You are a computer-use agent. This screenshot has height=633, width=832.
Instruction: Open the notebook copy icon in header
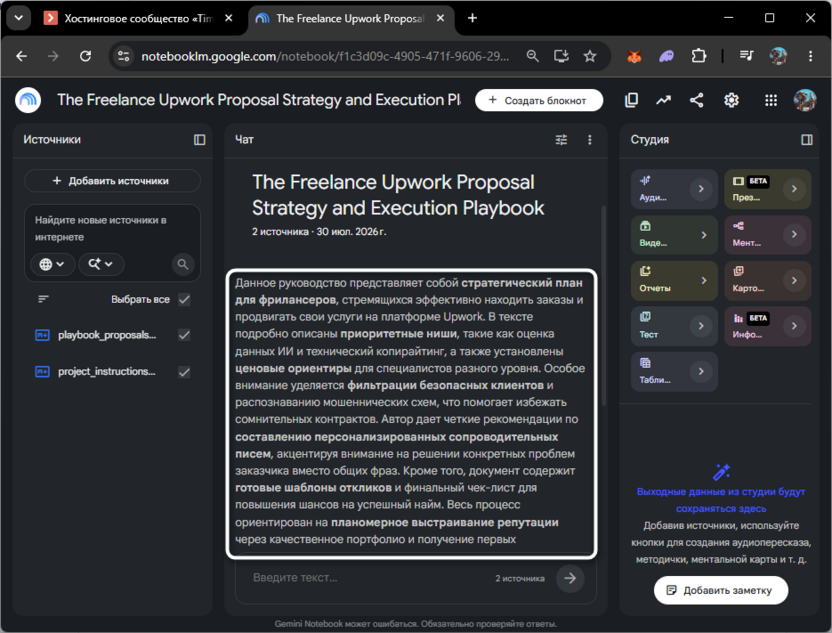[631, 100]
